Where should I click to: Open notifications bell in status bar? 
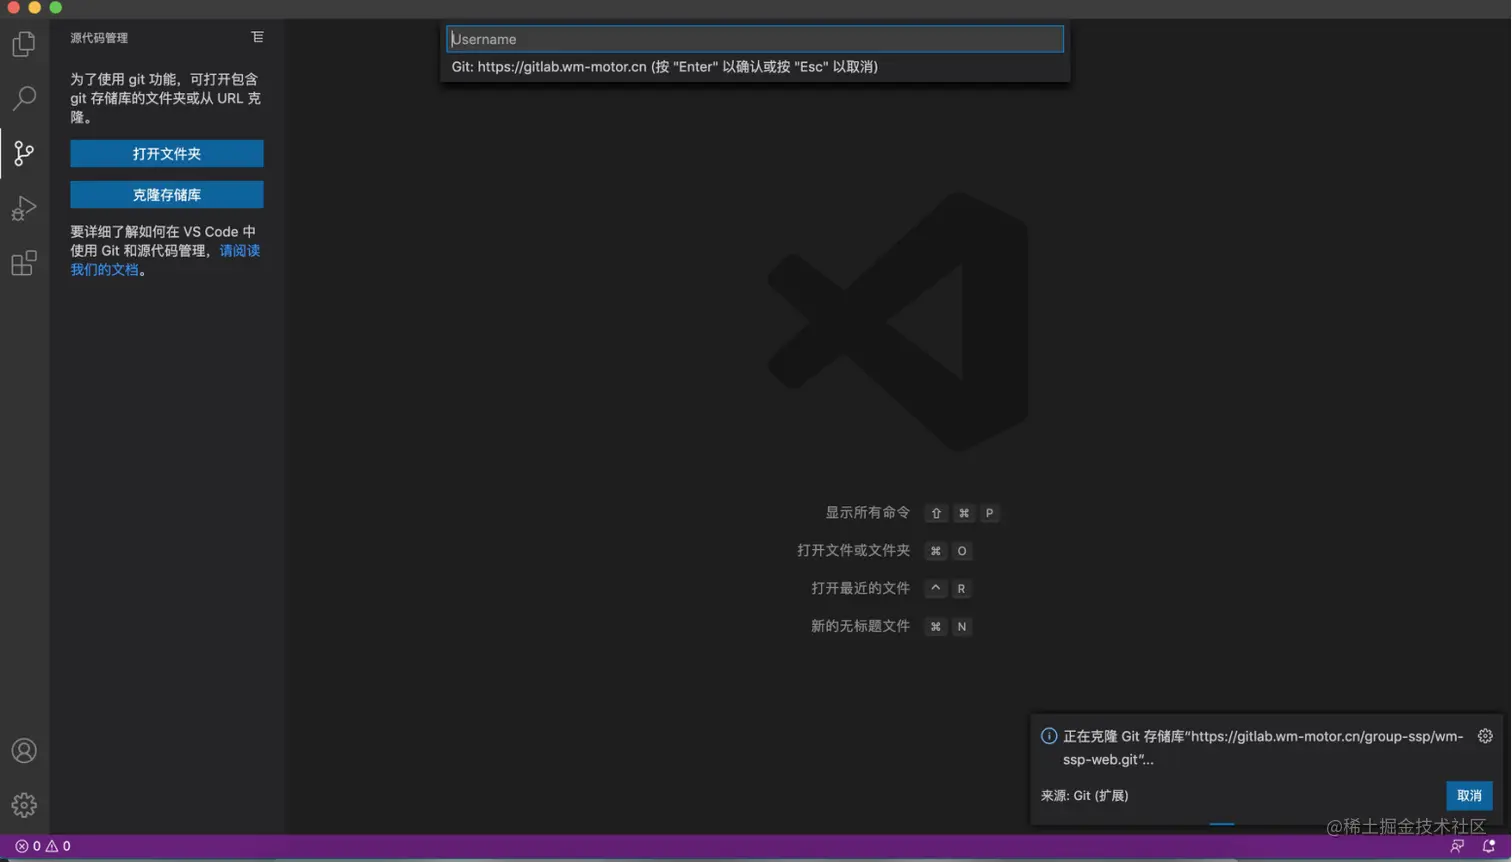click(1488, 846)
